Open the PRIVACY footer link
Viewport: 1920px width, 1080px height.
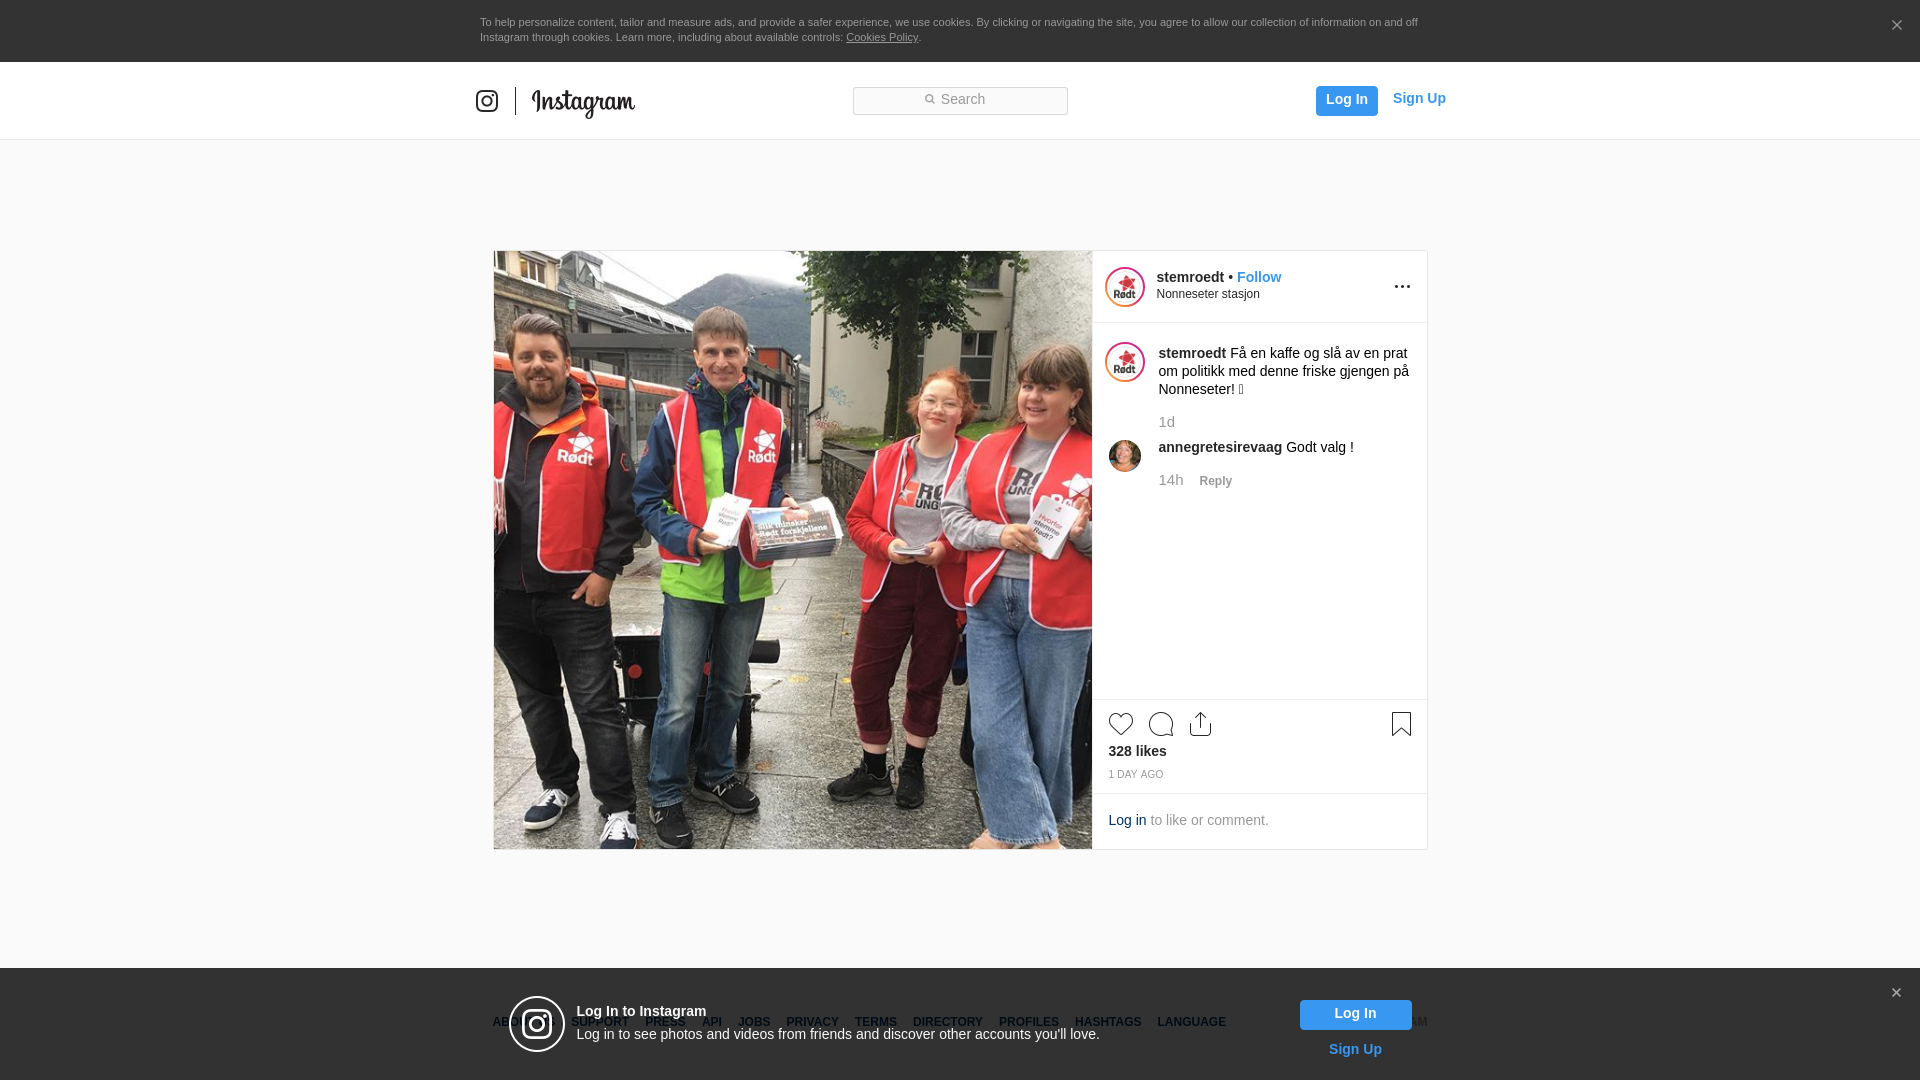(812, 1023)
